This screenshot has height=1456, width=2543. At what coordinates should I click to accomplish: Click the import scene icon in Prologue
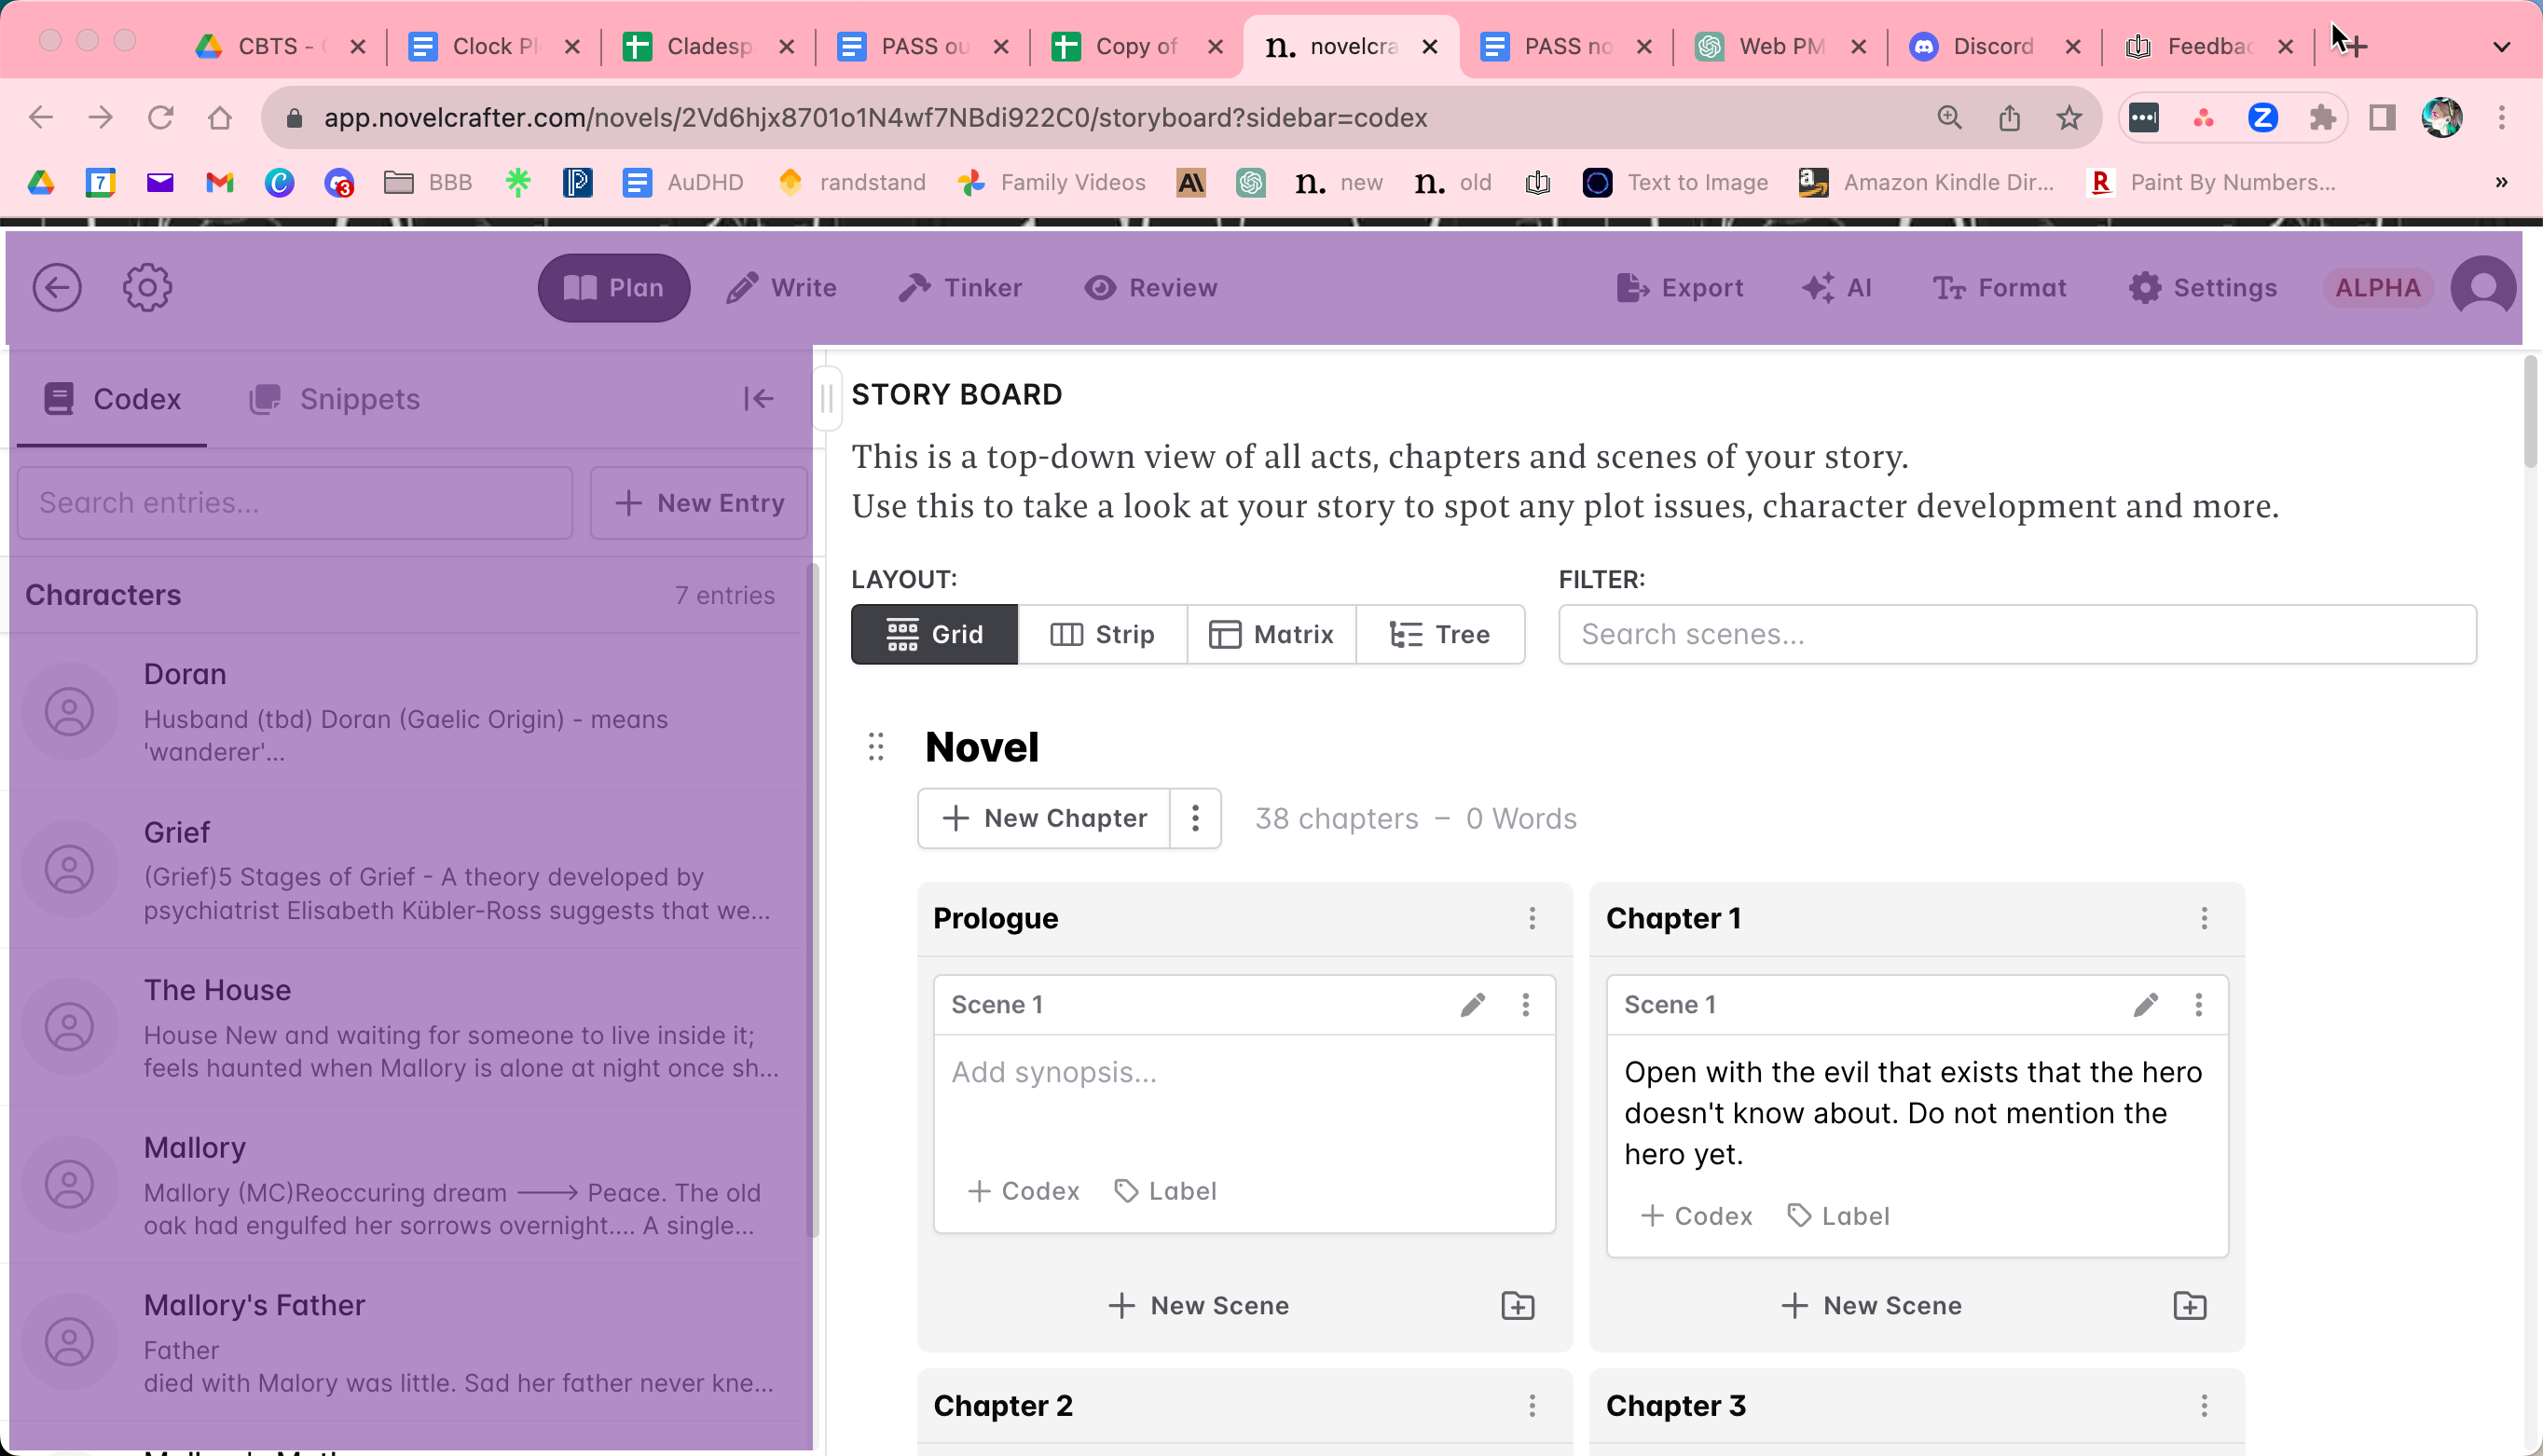(1518, 1306)
